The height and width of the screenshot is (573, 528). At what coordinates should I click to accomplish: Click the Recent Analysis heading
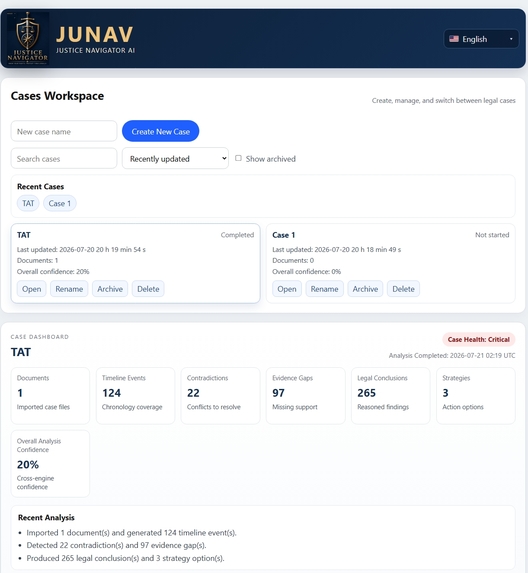click(x=46, y=517)
